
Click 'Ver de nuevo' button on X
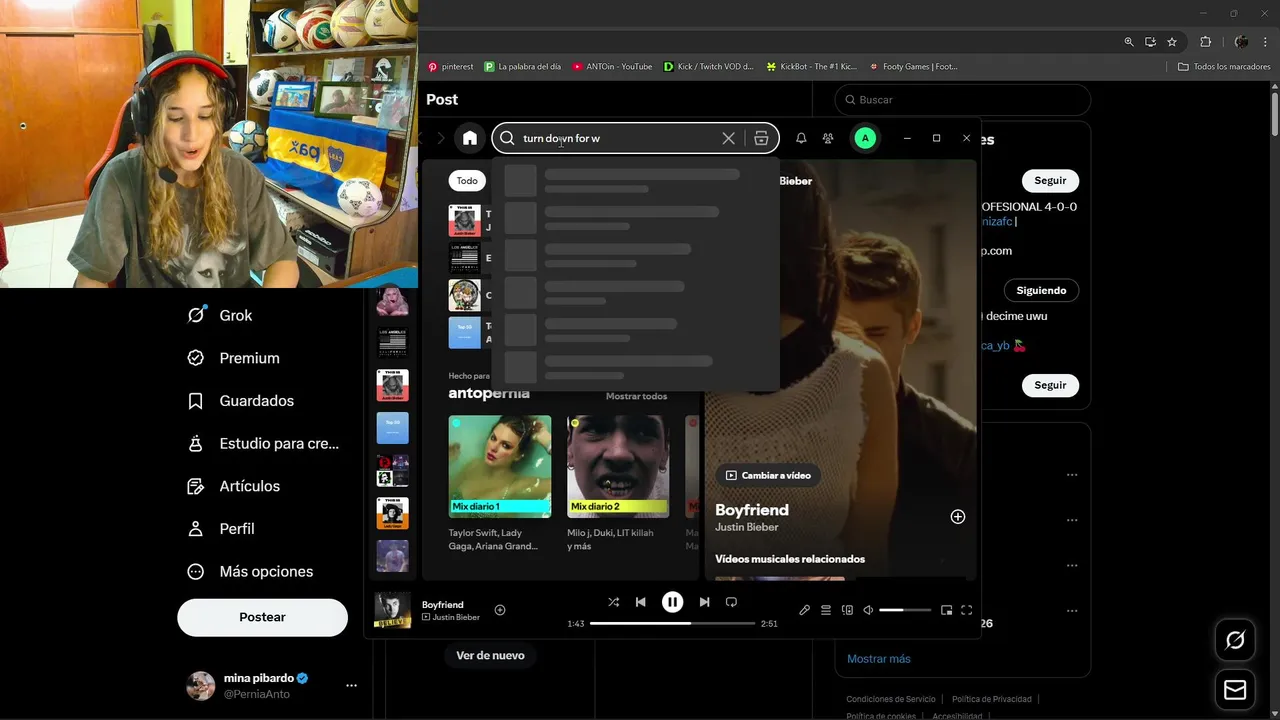(490, 655)
